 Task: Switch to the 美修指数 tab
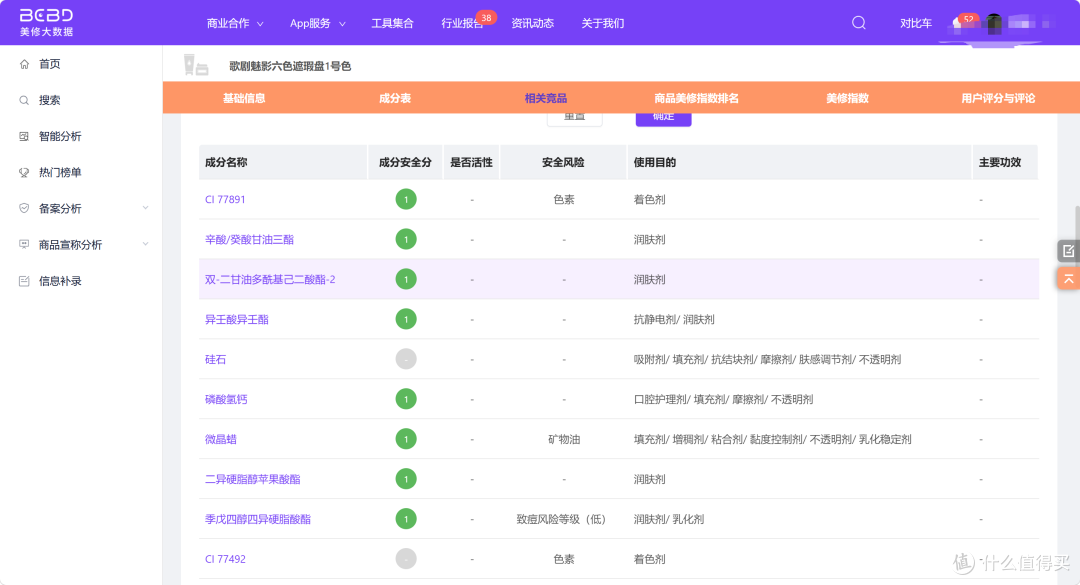pyautogui.click(x=847, y=98)
